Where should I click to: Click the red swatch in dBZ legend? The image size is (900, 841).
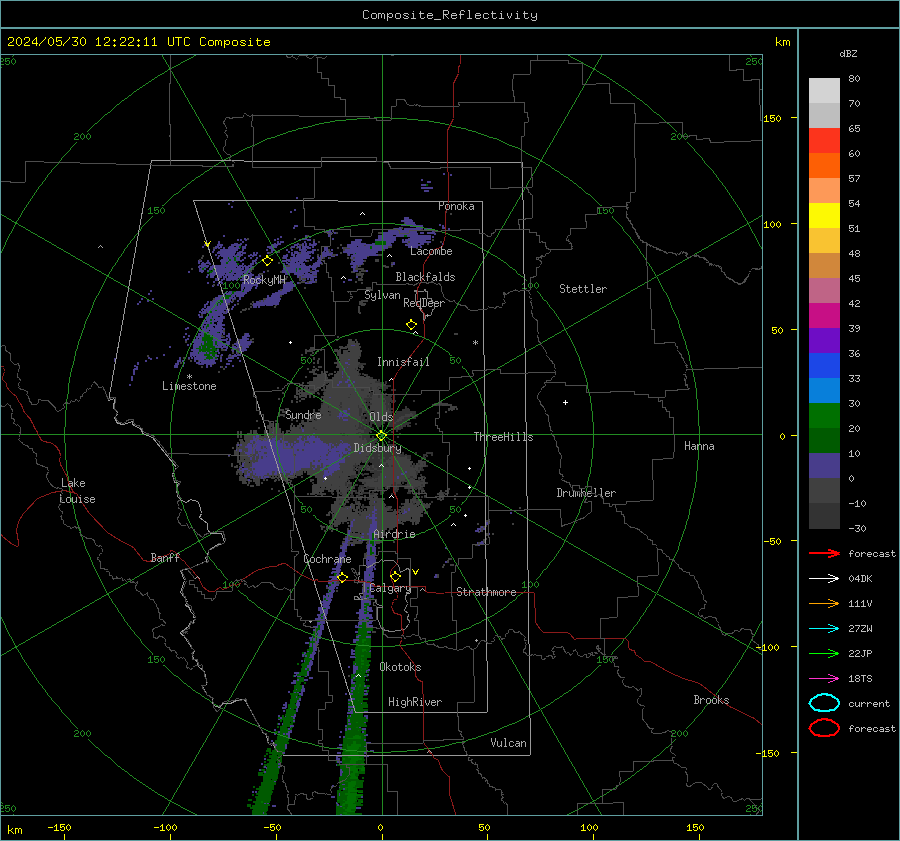point(824,141)
